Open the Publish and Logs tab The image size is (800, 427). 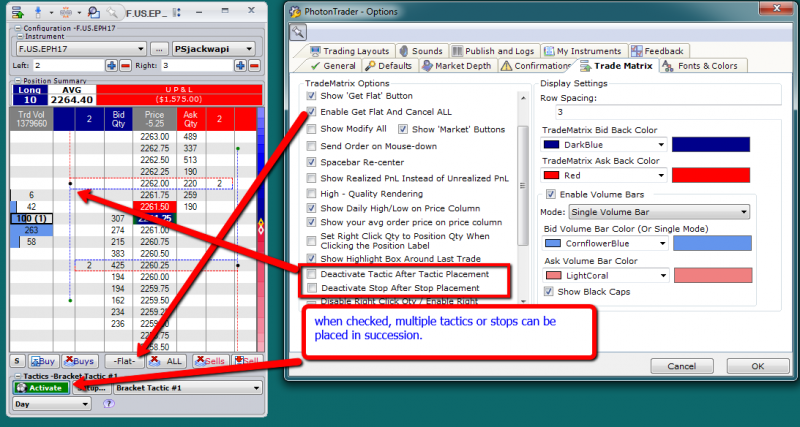tap(493, 51)
